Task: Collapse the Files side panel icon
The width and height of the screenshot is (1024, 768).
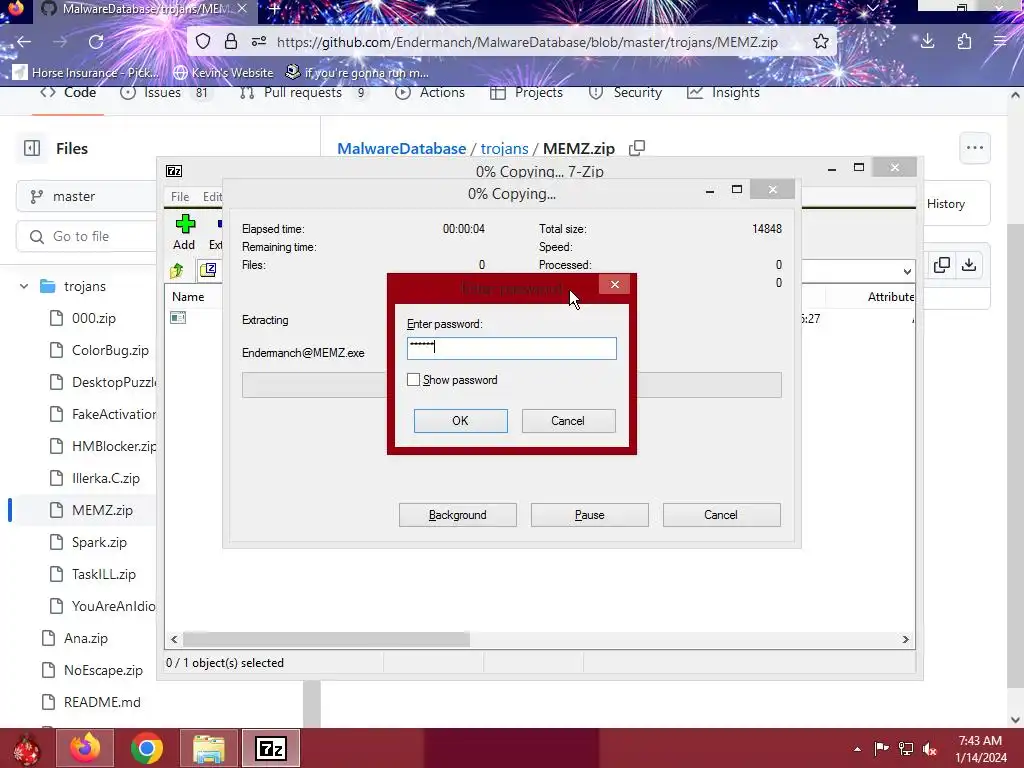Action: (32, 148)
